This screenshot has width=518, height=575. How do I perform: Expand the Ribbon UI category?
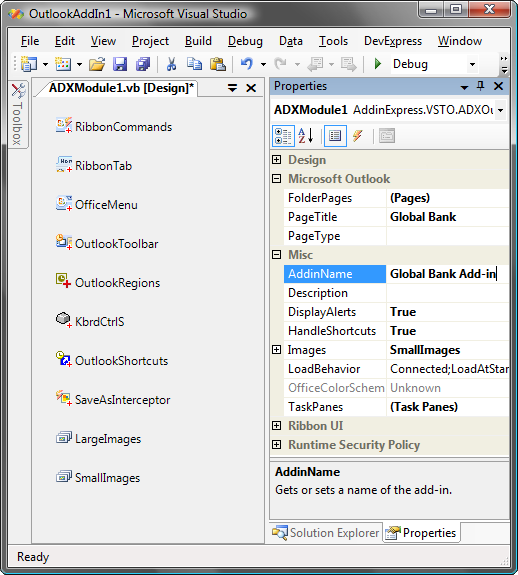coord(276,425)
